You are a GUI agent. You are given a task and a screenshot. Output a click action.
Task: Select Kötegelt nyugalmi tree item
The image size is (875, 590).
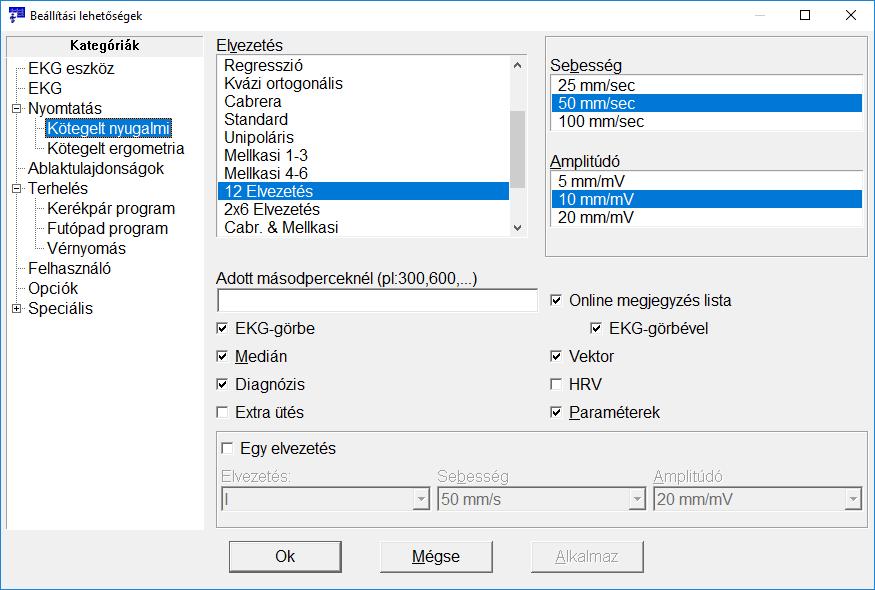click(x=108, y=128)
